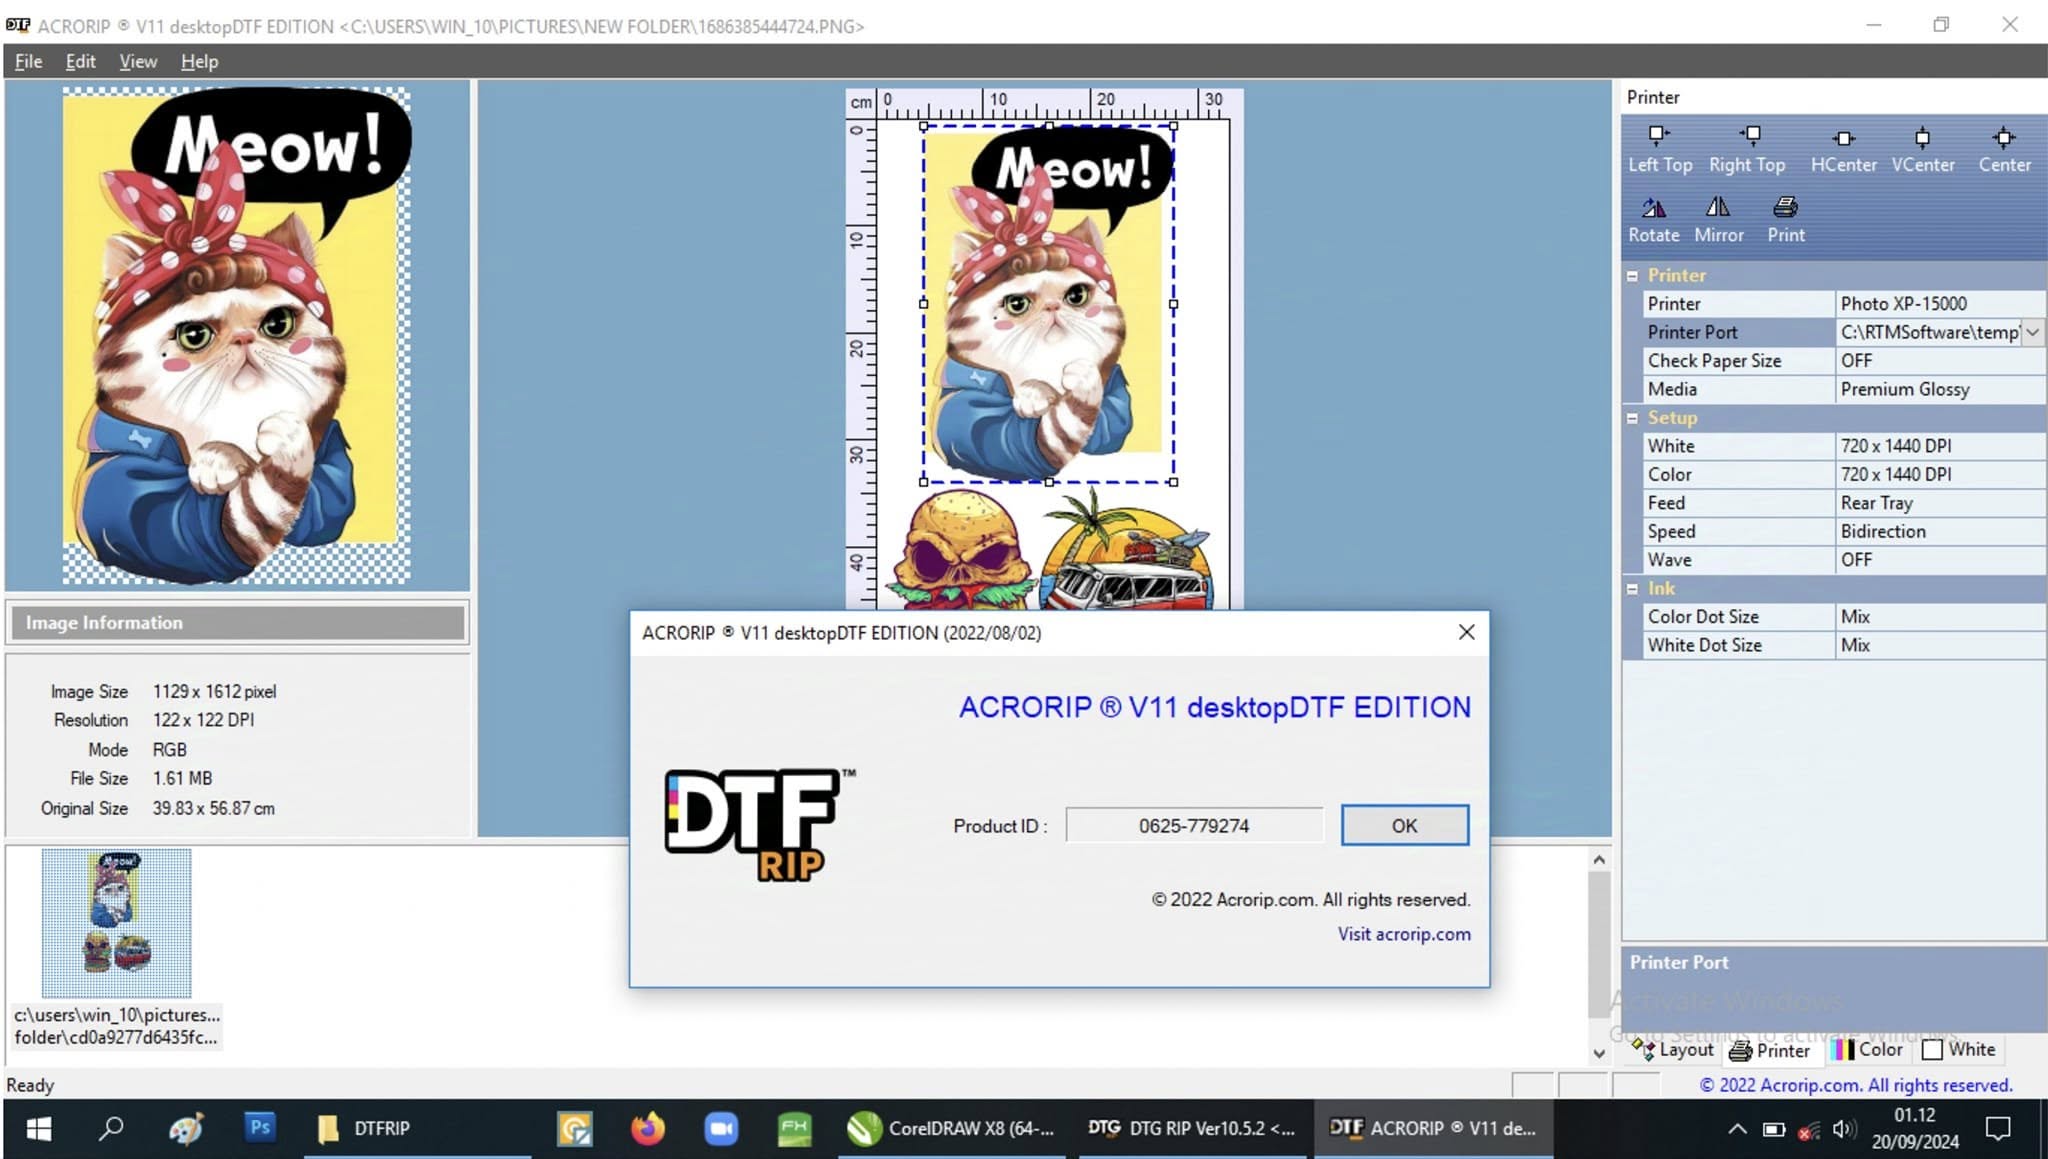Close the About dialog with X

point(1466,632)
